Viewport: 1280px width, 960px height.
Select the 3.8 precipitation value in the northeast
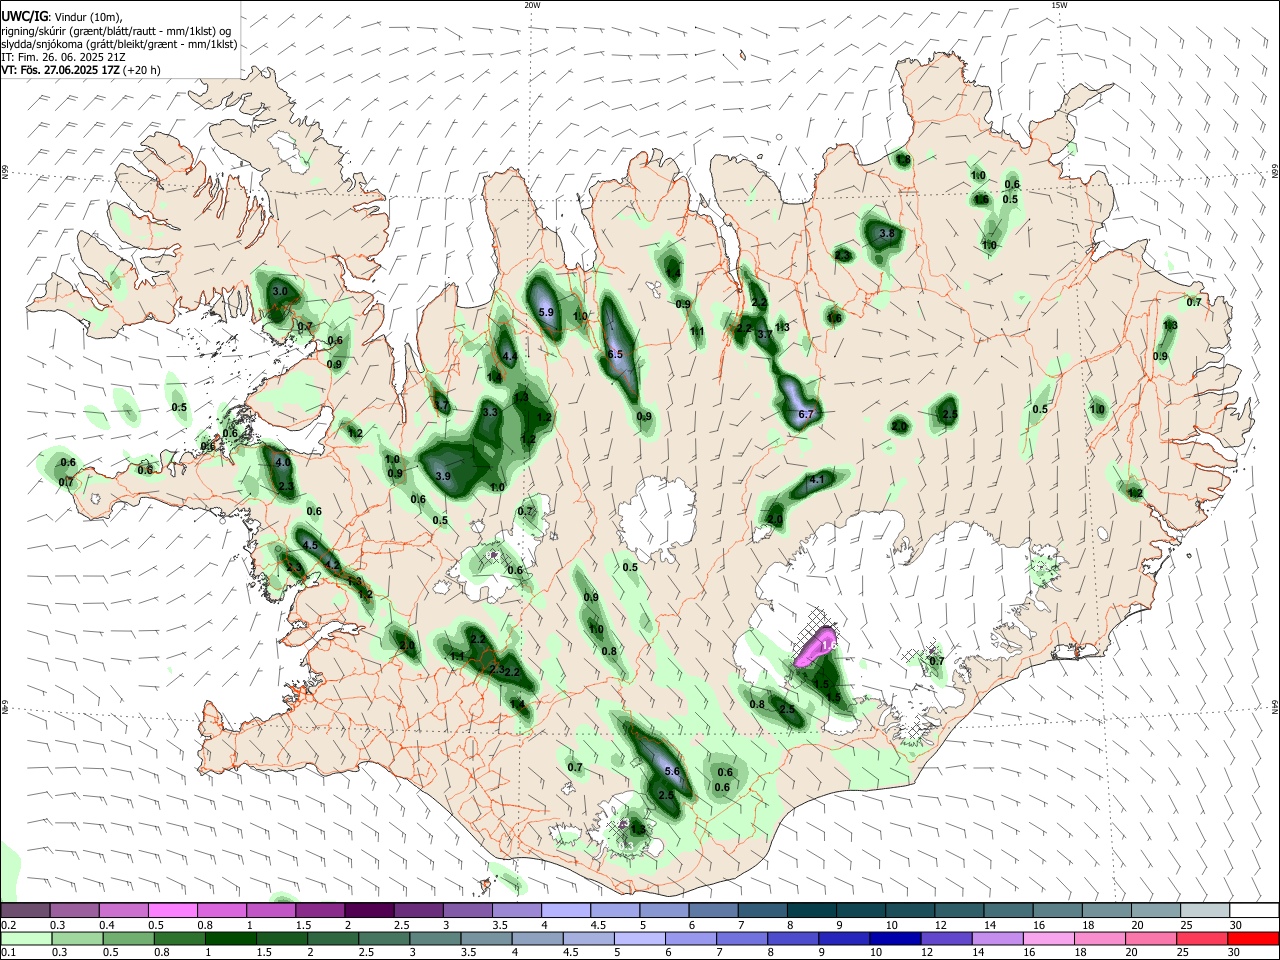pos(886,233)
